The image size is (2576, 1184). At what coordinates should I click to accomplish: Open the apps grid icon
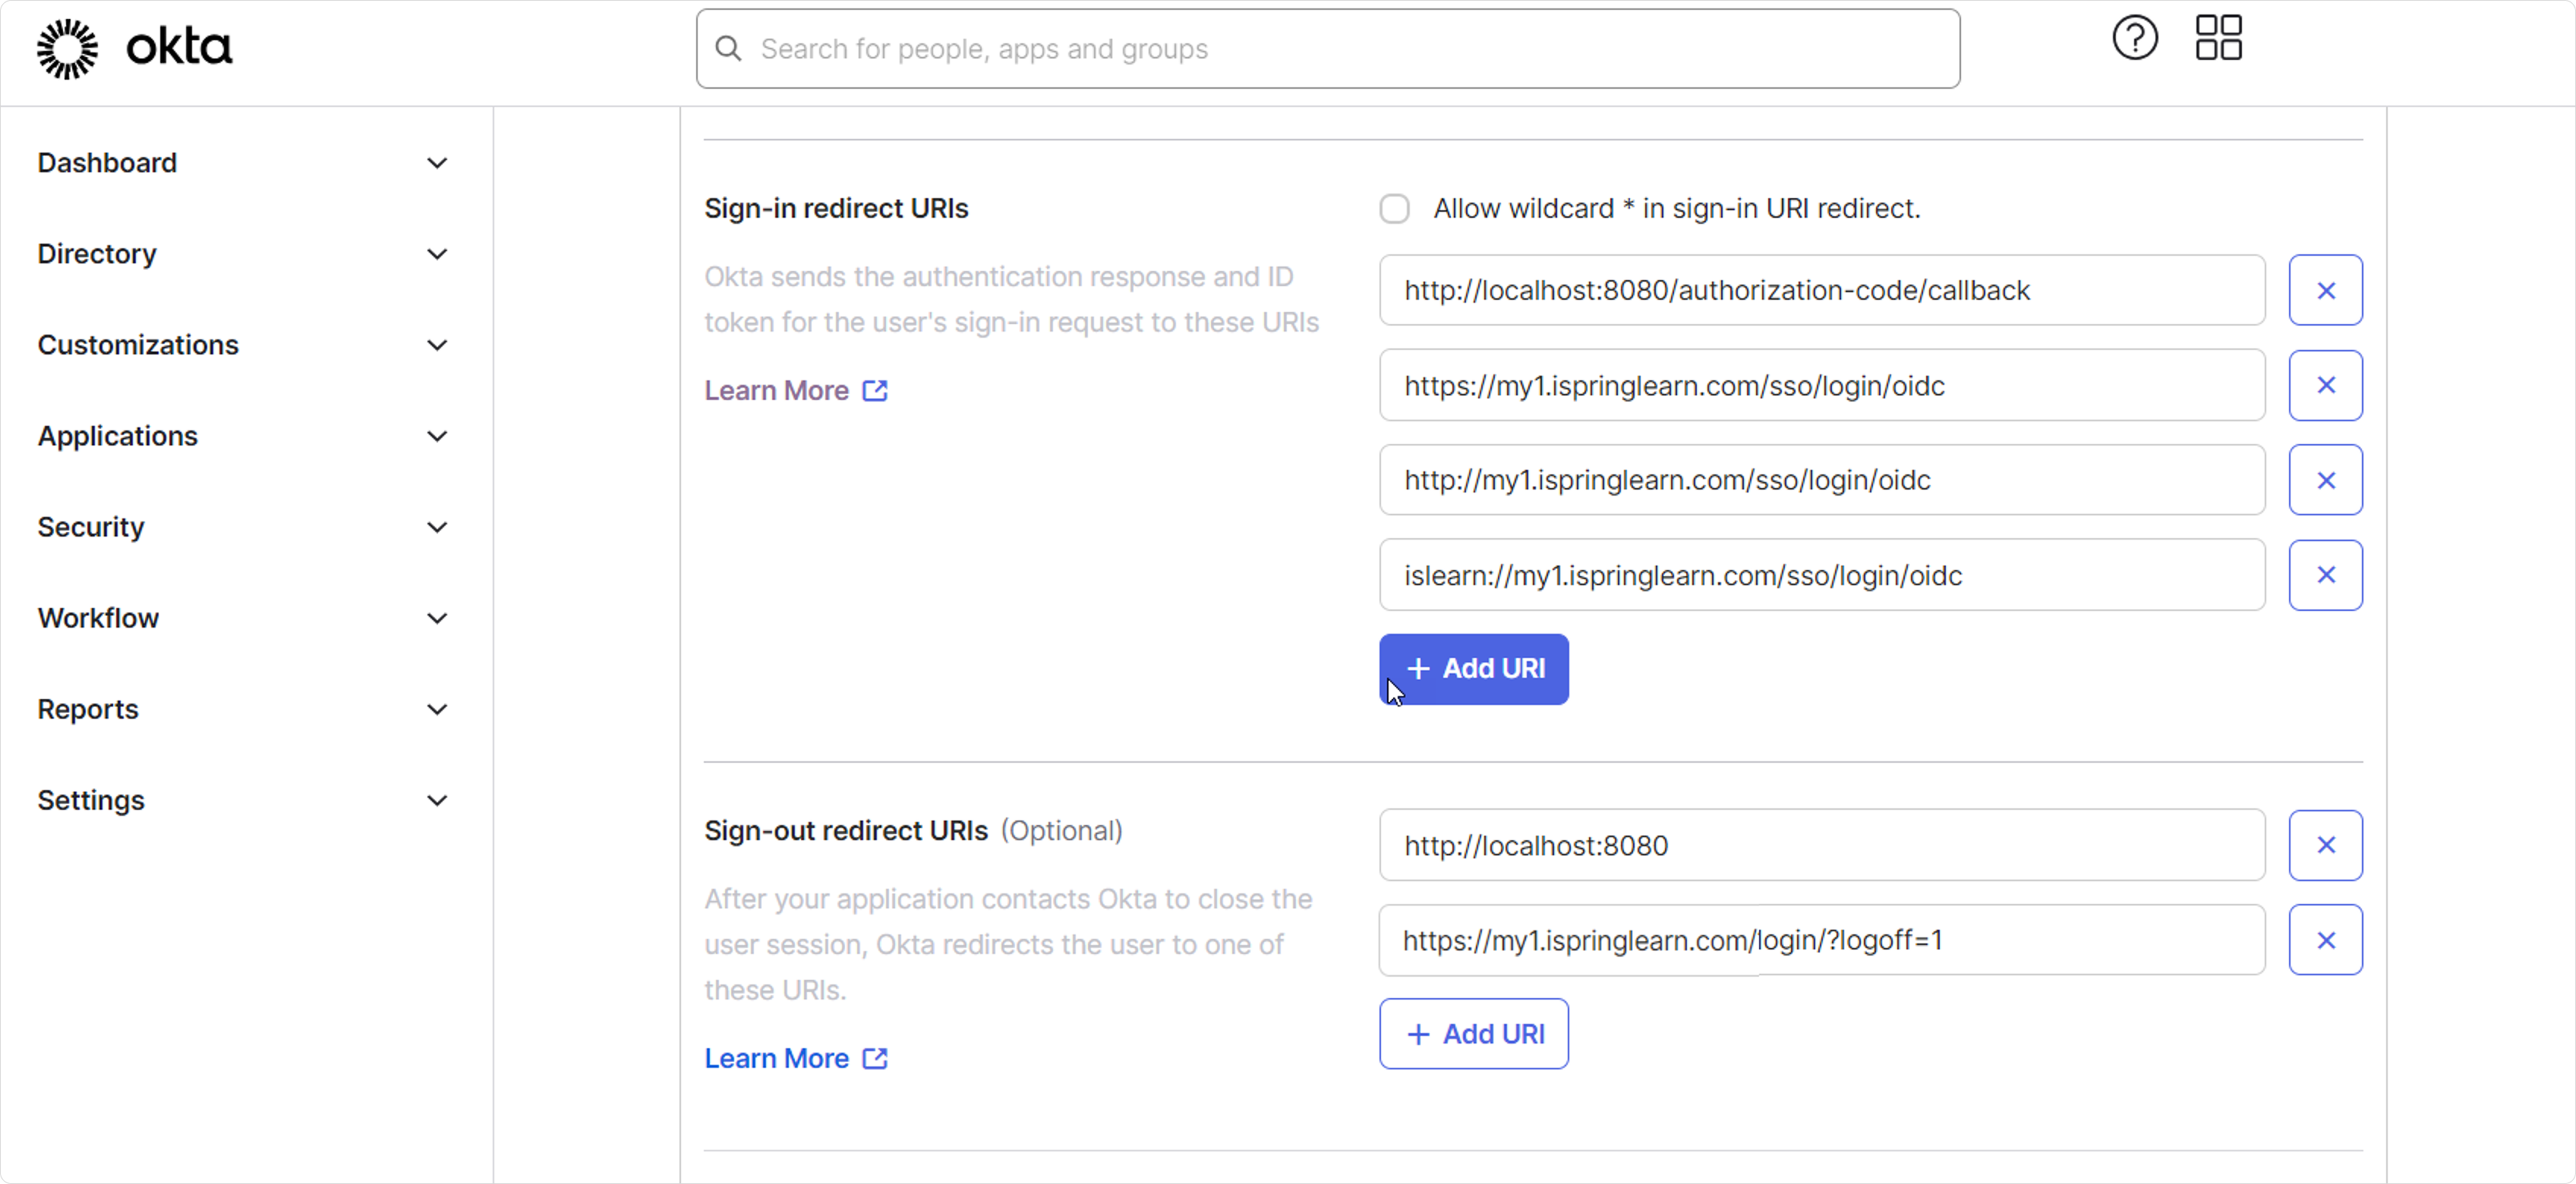pyautogui.click(x=2218, y=38)
